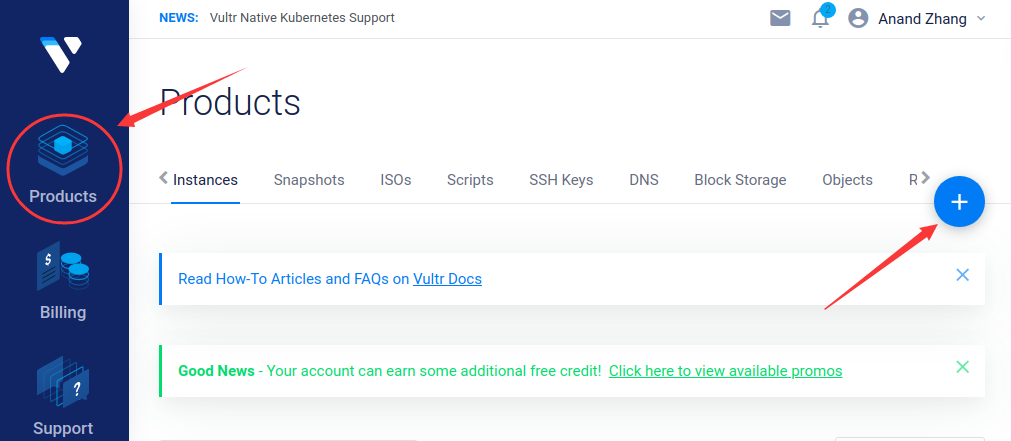Image resolution: width=1011 pixels, height=441 pixels.
Task: Click the blue plus deploy button
Action: [959, 202]
